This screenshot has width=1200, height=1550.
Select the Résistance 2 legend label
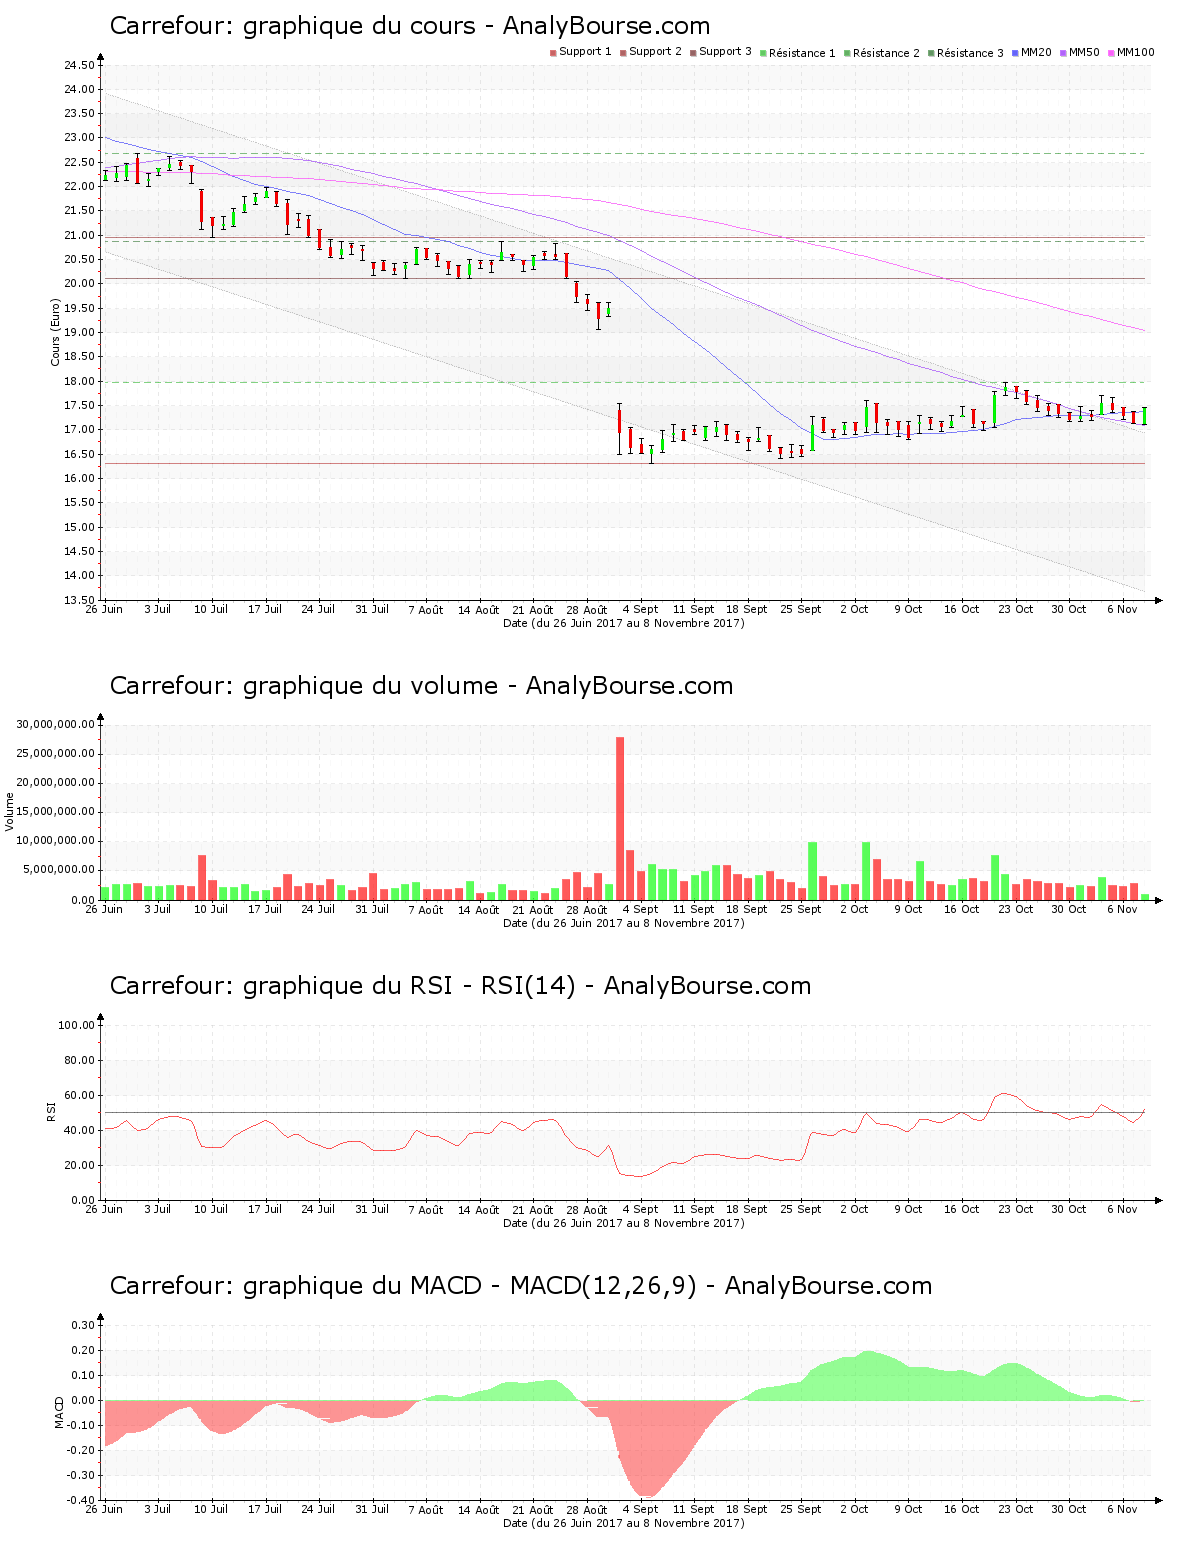(x=886, y=53)
